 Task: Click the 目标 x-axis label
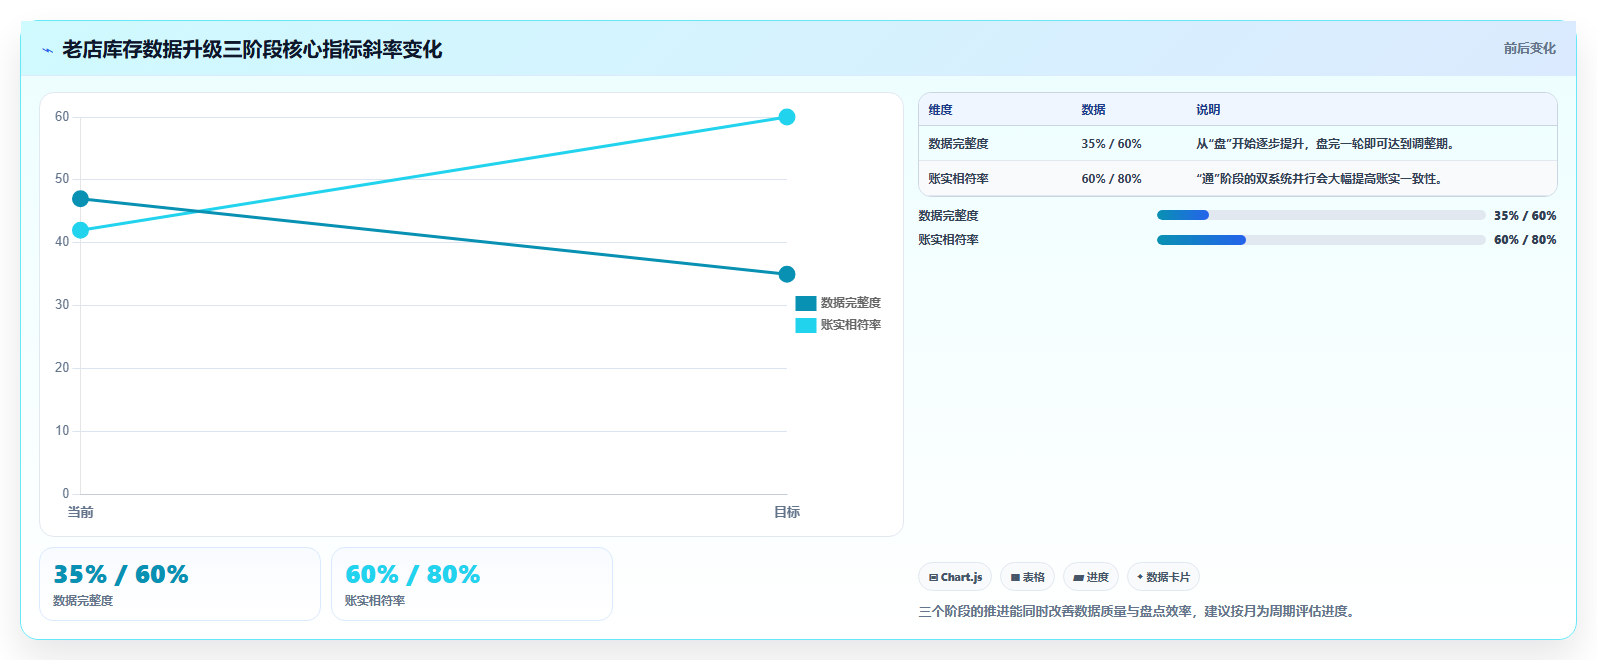787,512
